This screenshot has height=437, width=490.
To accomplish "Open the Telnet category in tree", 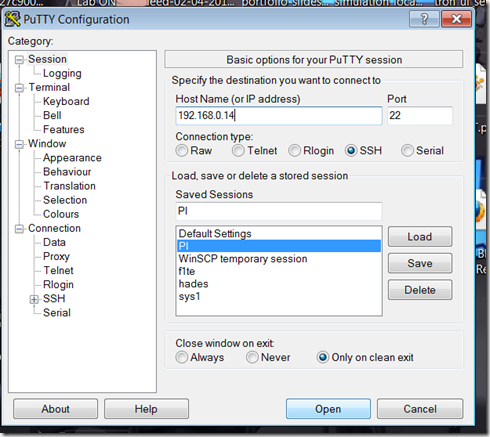I will 58,270.
